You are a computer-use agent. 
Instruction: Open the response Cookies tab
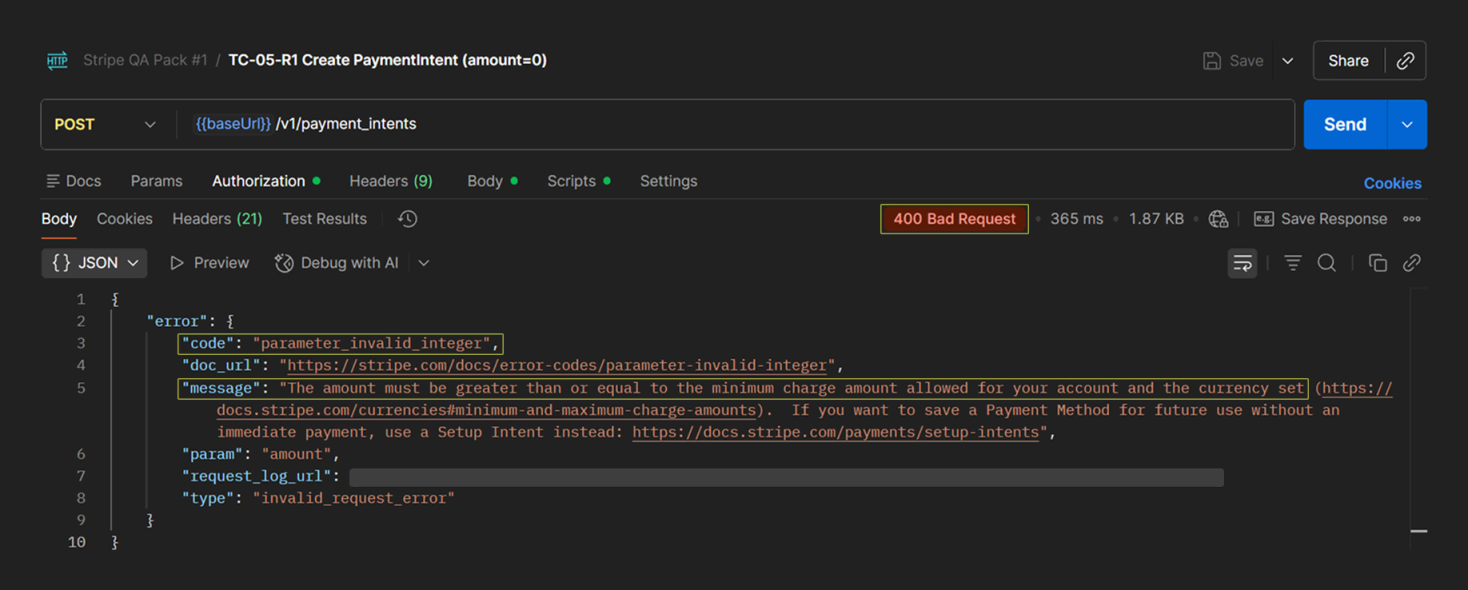pos(125,219)
